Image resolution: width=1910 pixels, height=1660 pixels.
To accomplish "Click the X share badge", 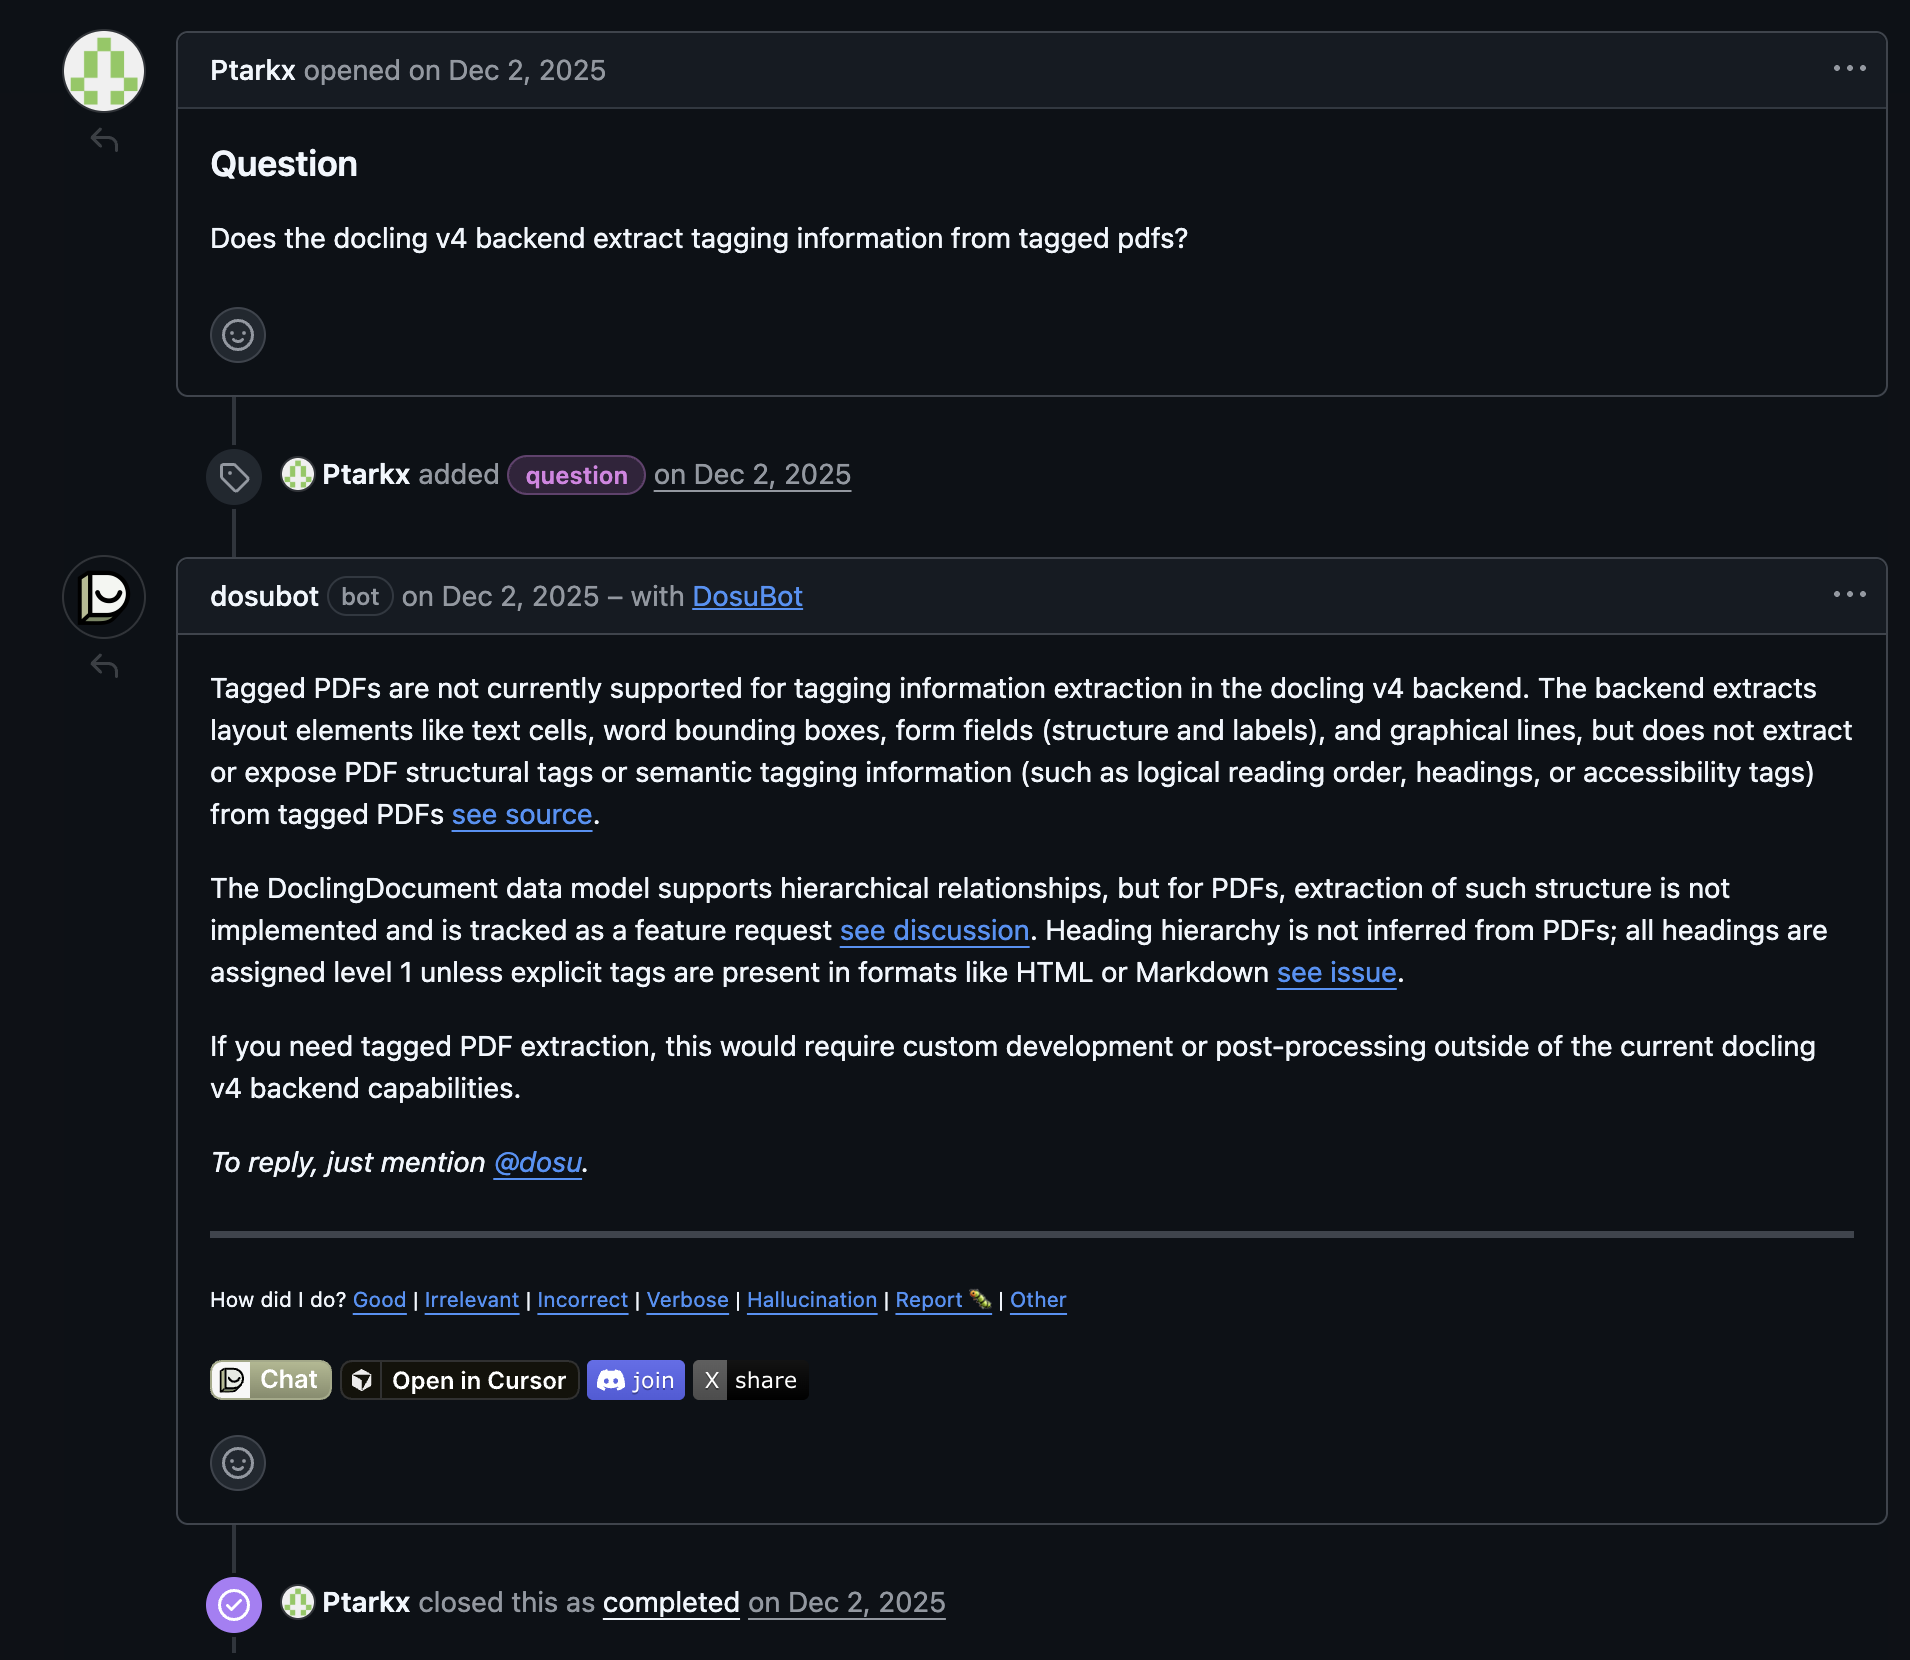I will click(750, 1380).
